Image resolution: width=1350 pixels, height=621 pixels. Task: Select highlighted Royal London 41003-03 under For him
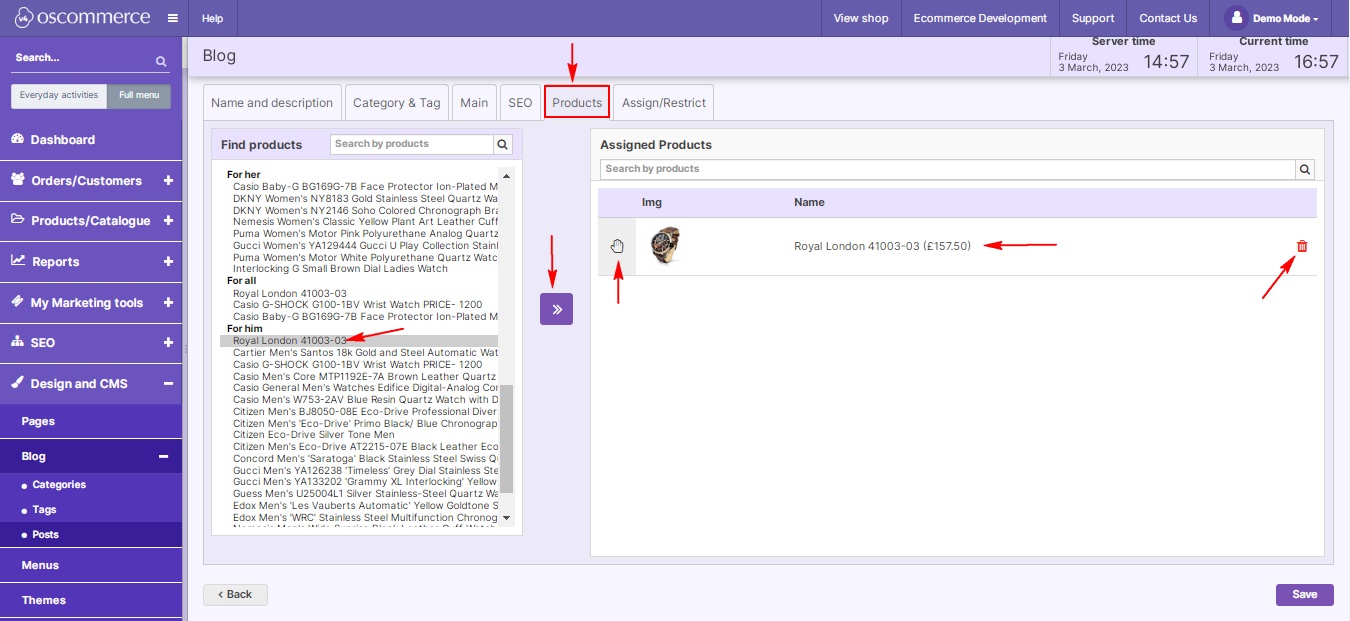(359, 341)
